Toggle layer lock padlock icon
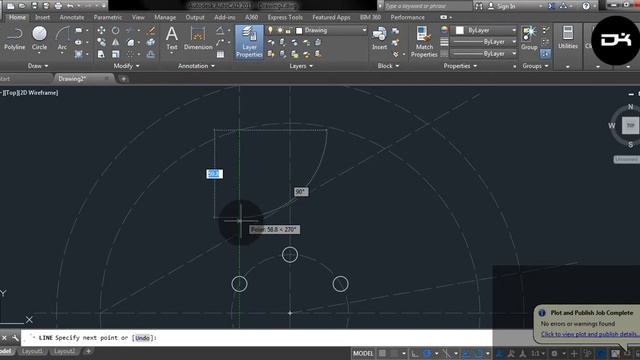The height and width of the screenshot is (360, 640). coord(288,30)
